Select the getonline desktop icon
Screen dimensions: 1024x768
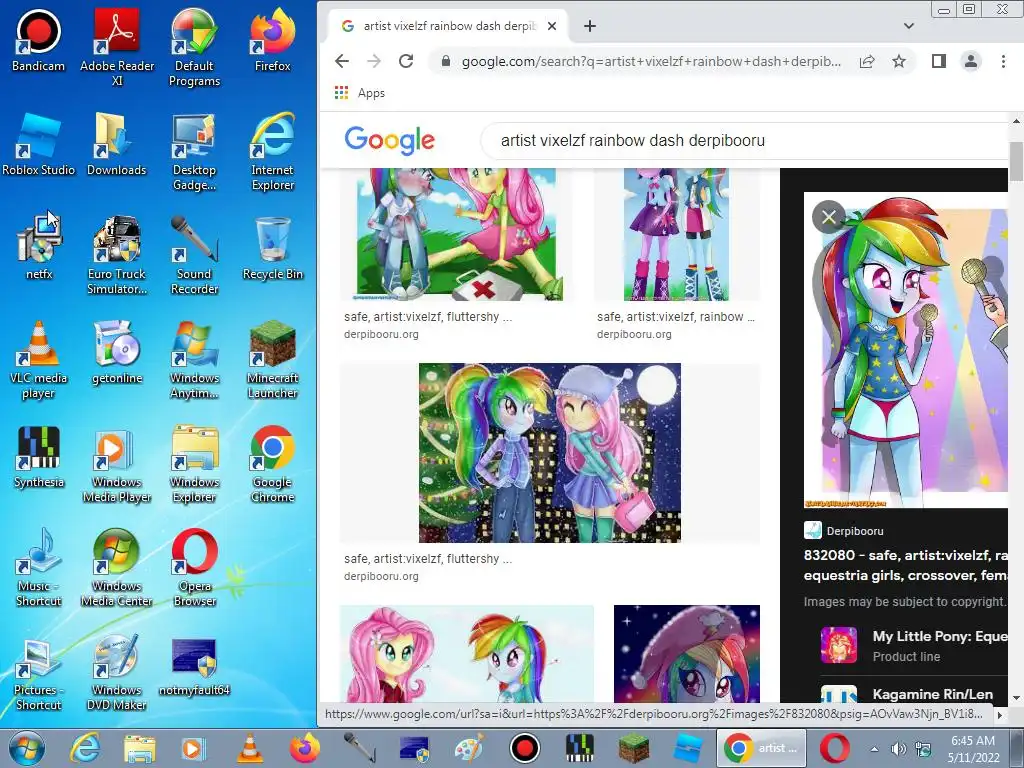coord(117,352)
